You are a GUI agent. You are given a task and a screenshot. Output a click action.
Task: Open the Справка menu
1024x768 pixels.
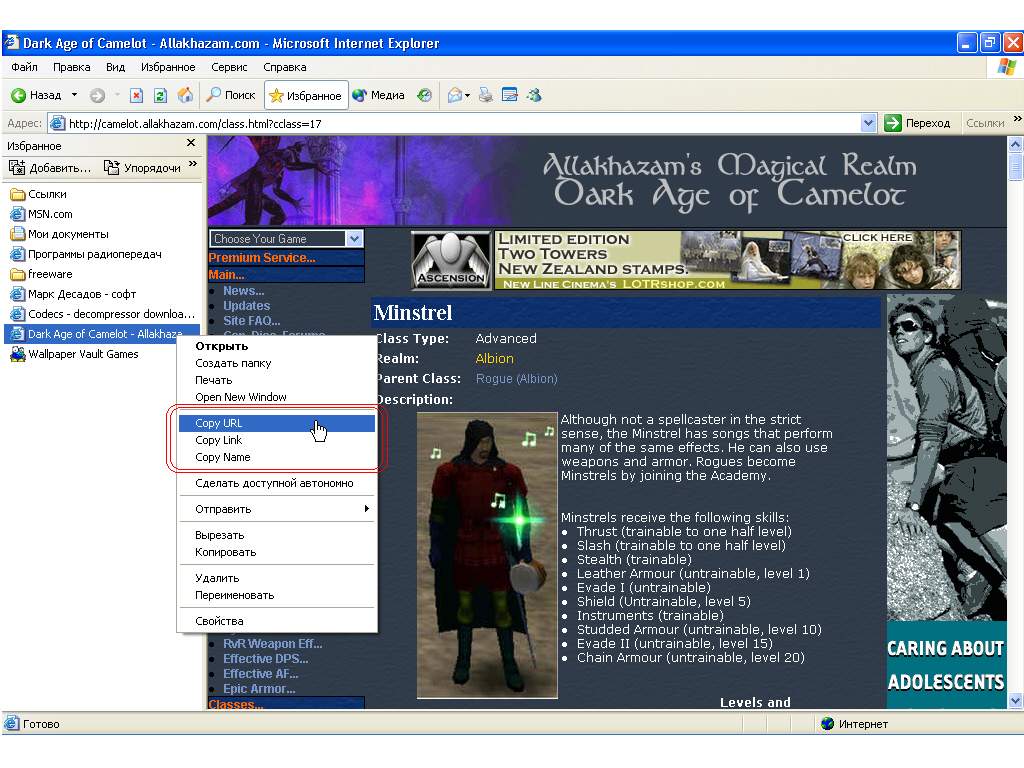pyautogui.click(x=285, y=67)
